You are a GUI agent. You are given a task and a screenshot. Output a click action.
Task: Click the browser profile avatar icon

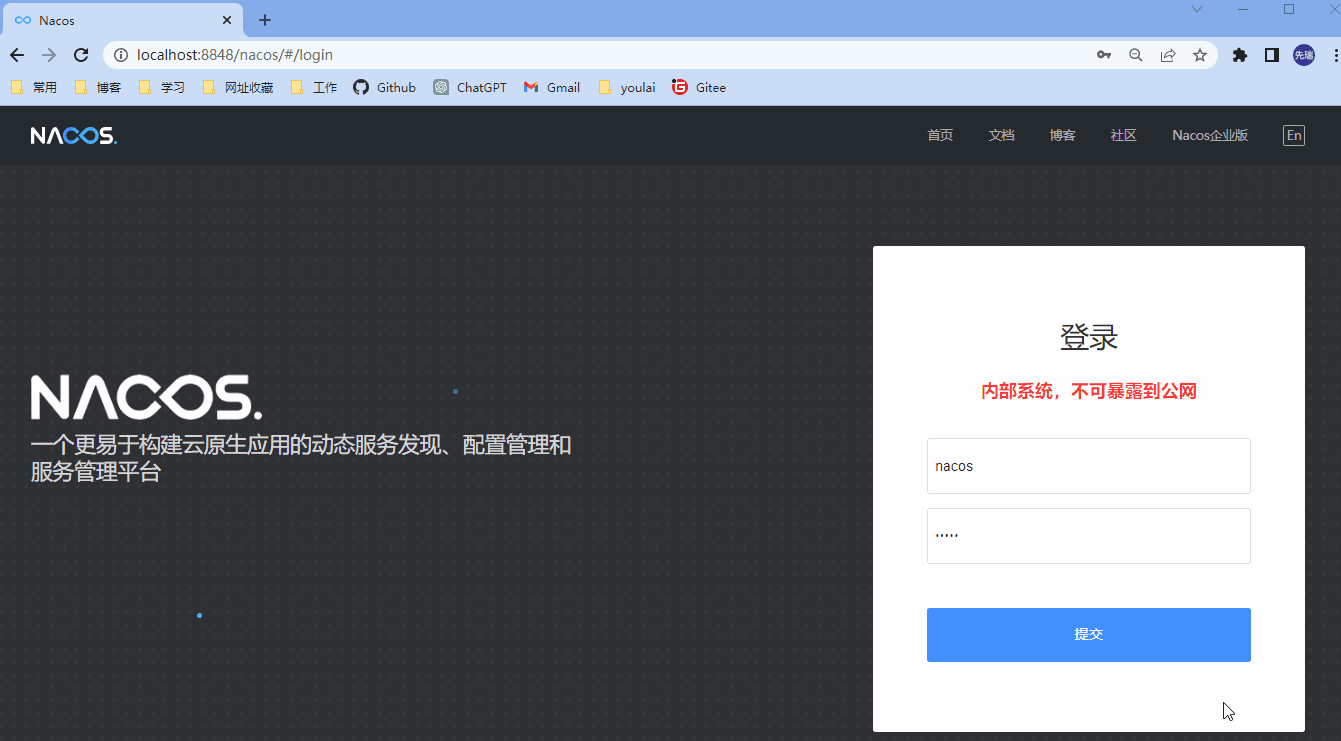coord(1303,55)
